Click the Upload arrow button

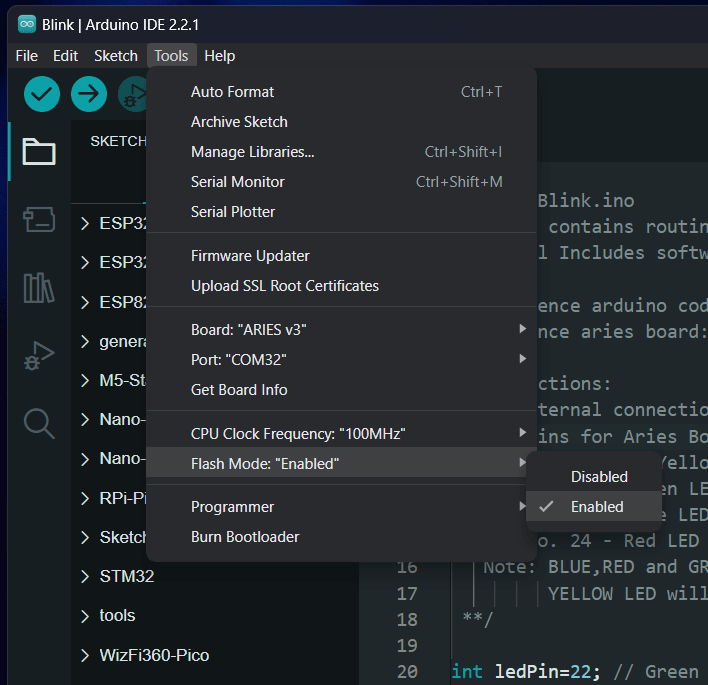[89, 94]
